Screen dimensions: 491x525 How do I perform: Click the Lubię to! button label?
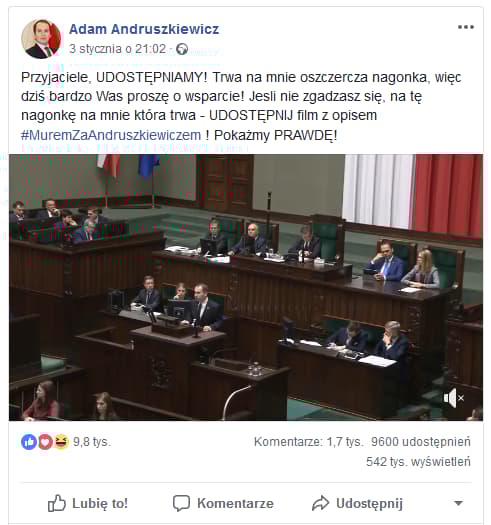100,503
